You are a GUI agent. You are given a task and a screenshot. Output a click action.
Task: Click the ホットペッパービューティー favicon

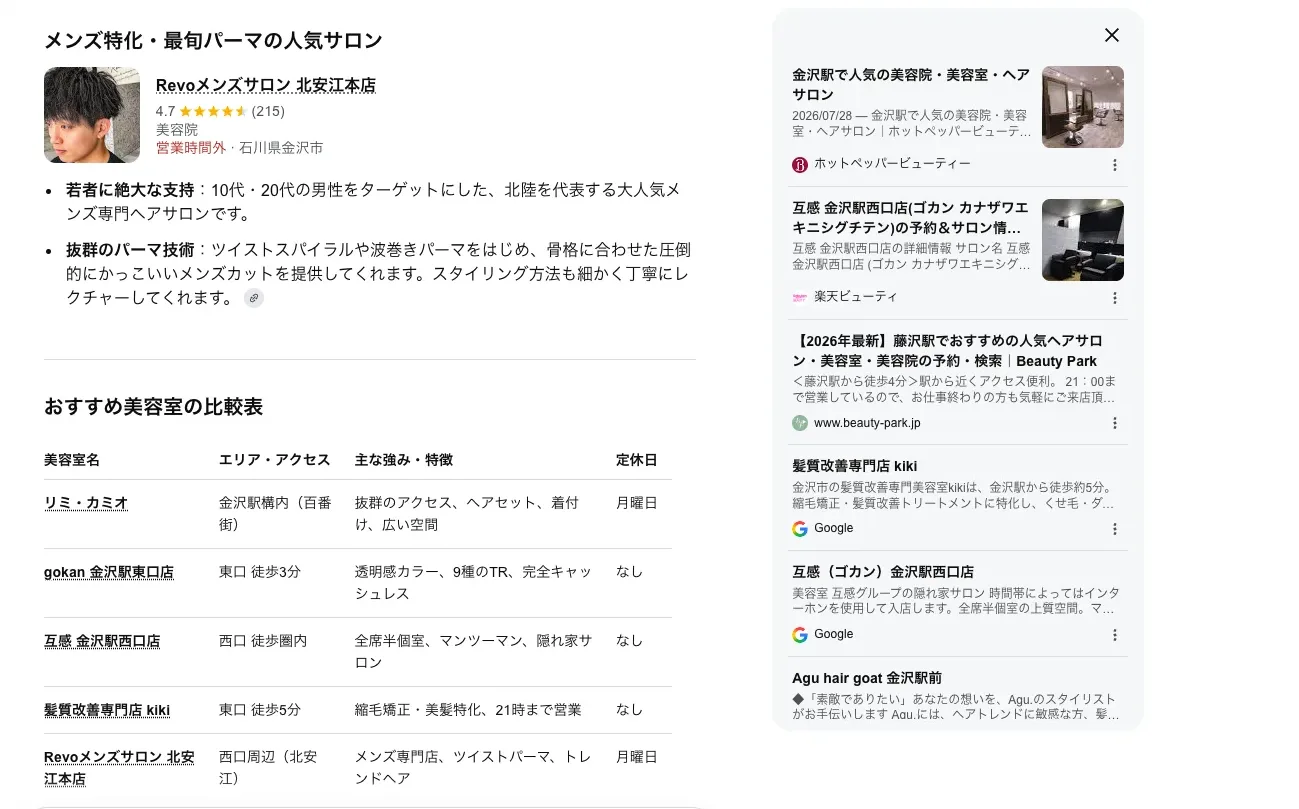click(800, 164)
